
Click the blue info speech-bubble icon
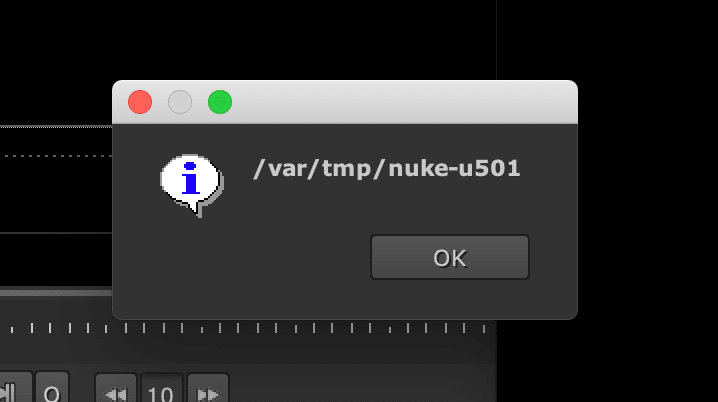click(192, 185)
